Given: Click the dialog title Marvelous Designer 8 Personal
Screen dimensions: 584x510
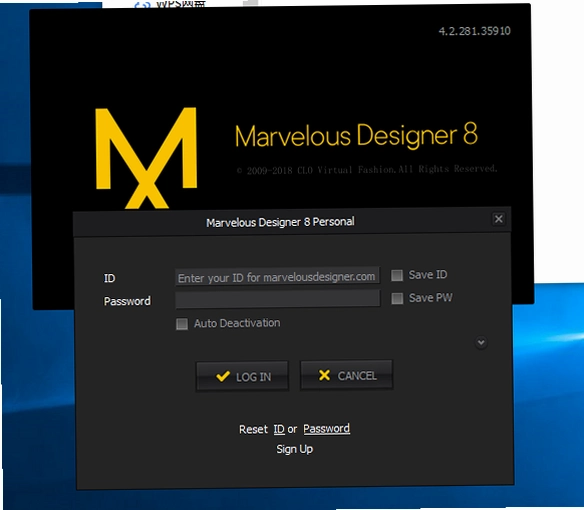Looking at the screenshot, I should (280, 222).
